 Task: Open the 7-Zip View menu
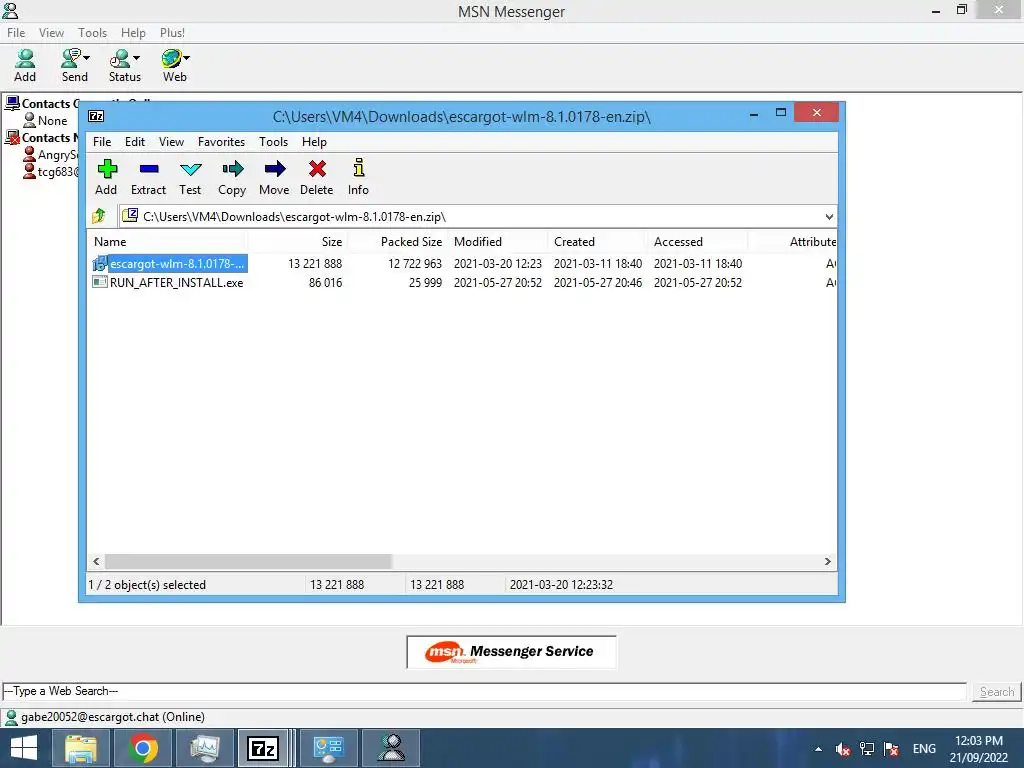[x=171, y=142]
